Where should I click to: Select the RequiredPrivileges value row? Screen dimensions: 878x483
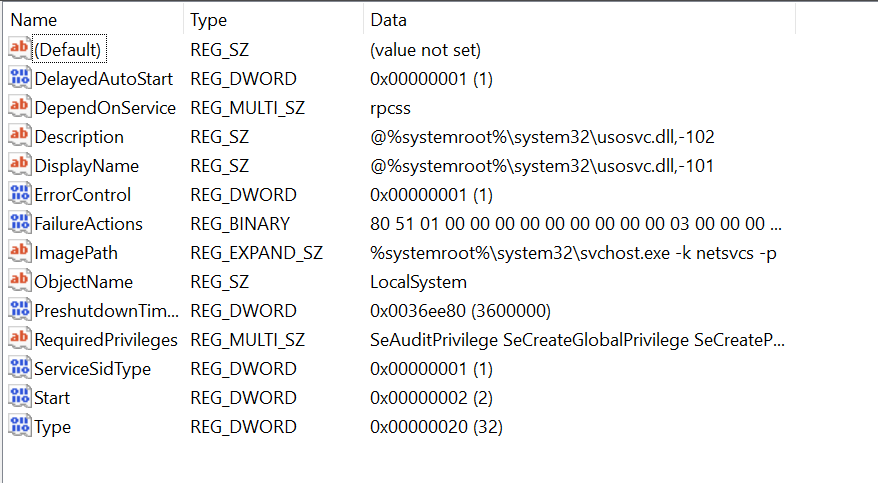tap(105, 339)
